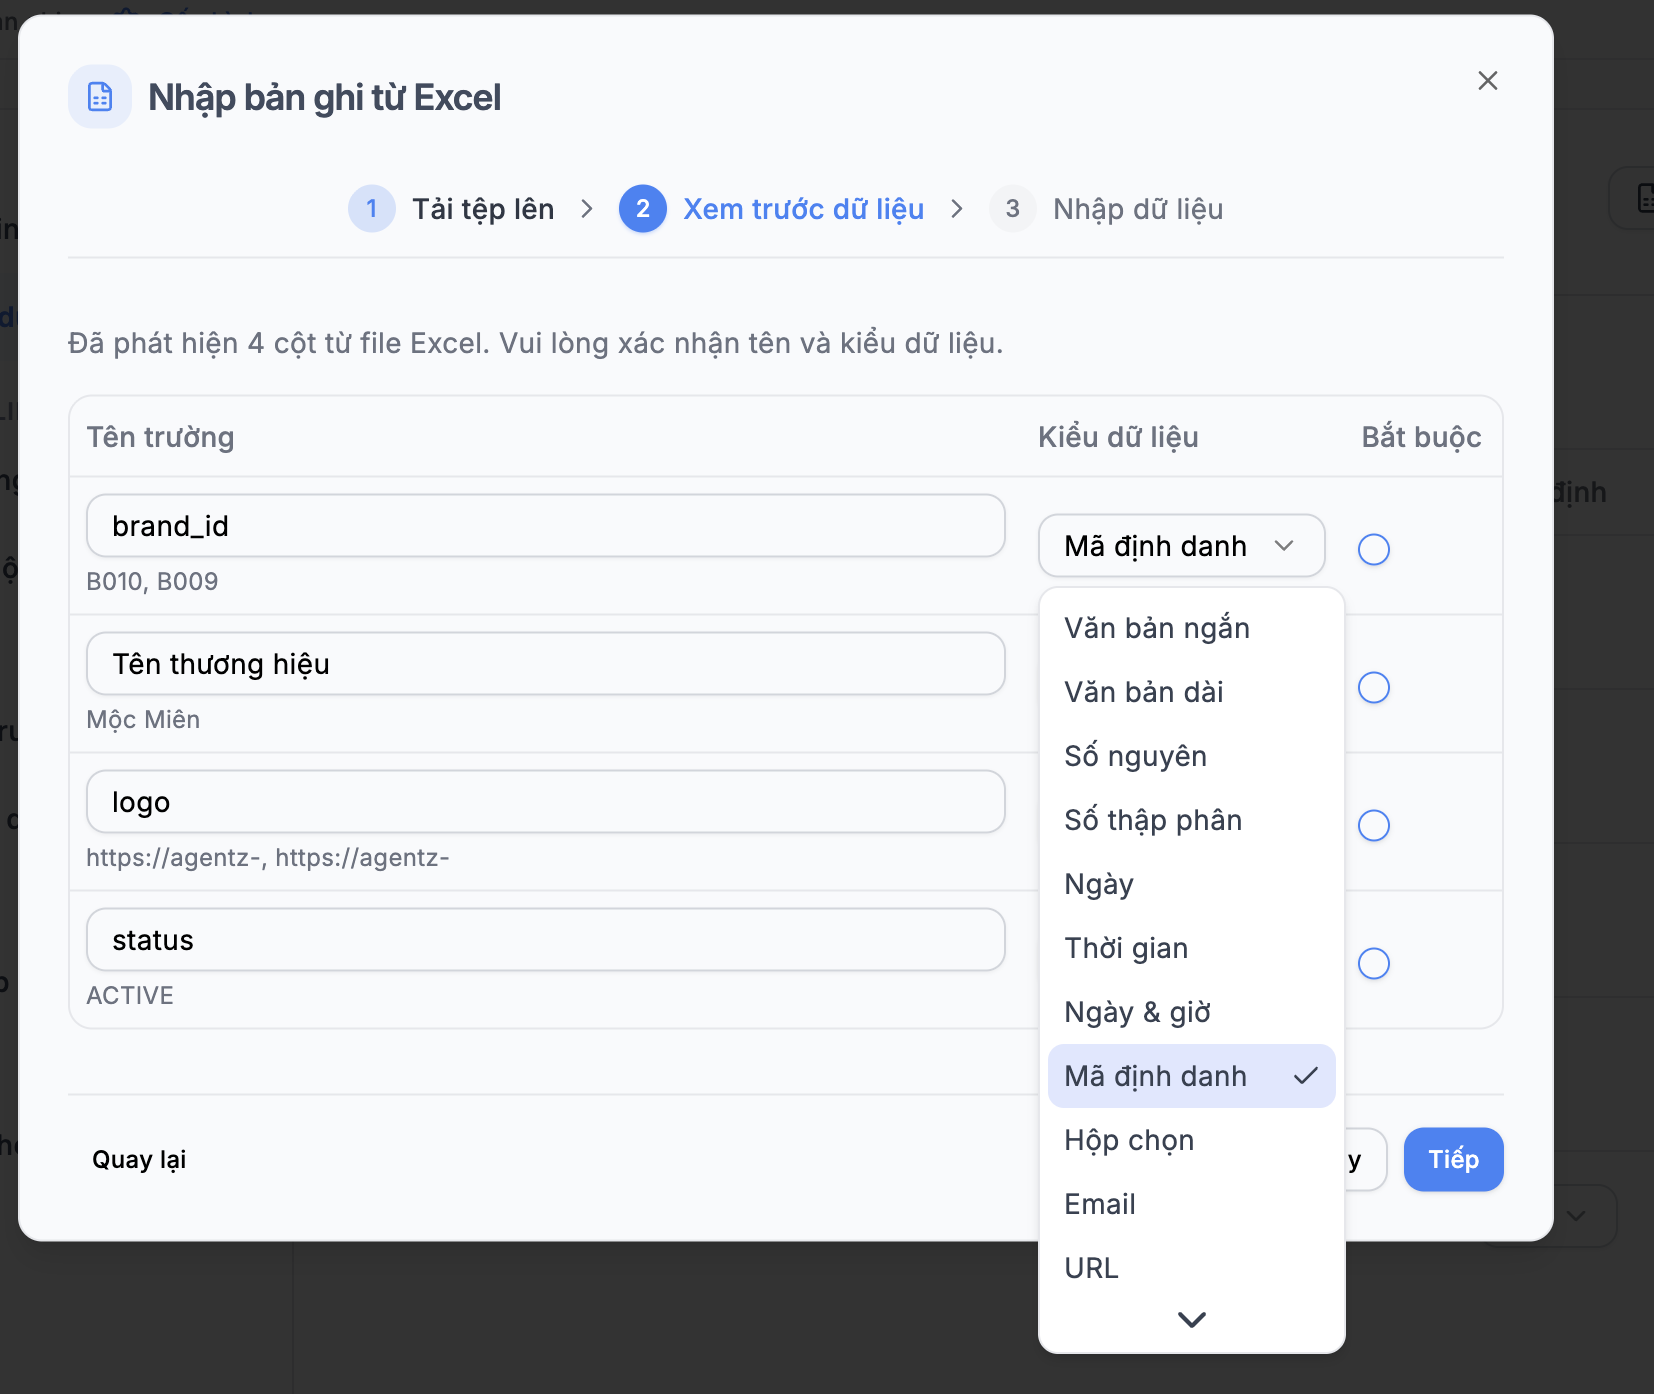1654x1394 pixels.
Task: Toggle the required radio for status
Action: pos(1374,964)
